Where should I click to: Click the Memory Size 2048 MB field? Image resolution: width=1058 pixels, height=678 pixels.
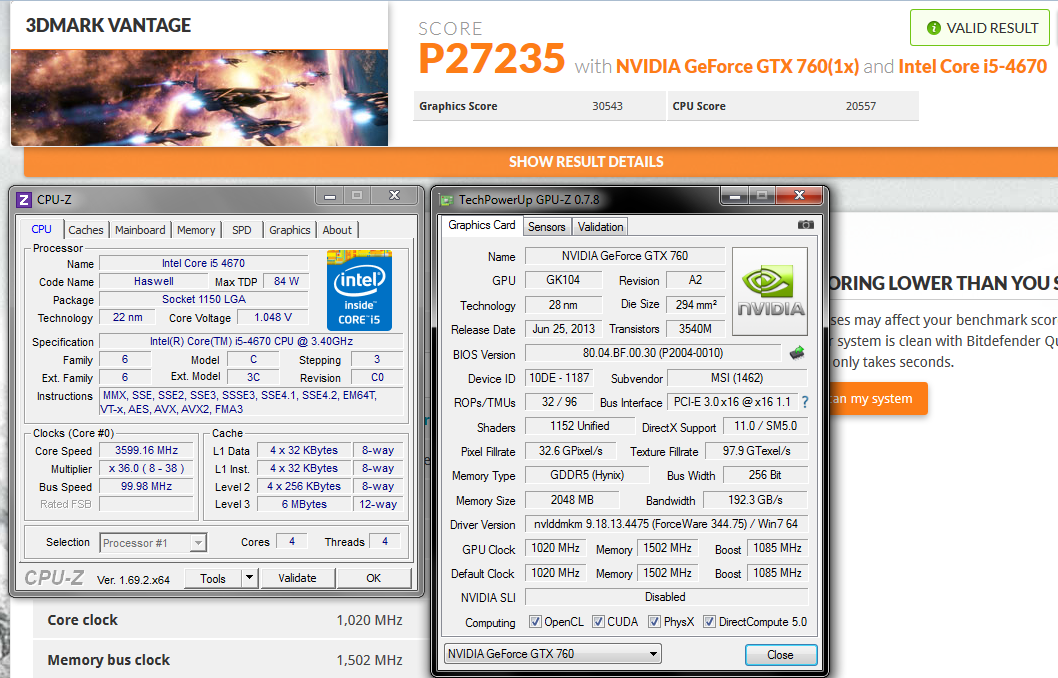coord(572,500)
